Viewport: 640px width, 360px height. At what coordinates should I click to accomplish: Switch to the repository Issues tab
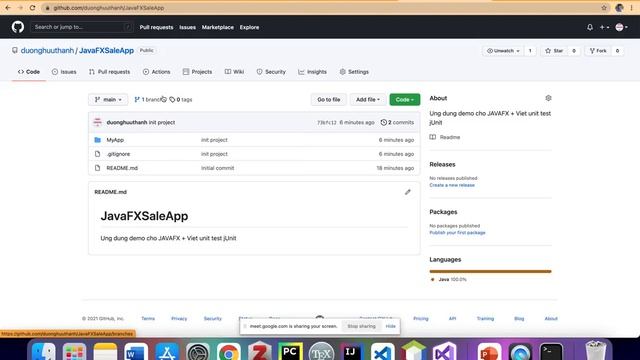tap(64, 72)
